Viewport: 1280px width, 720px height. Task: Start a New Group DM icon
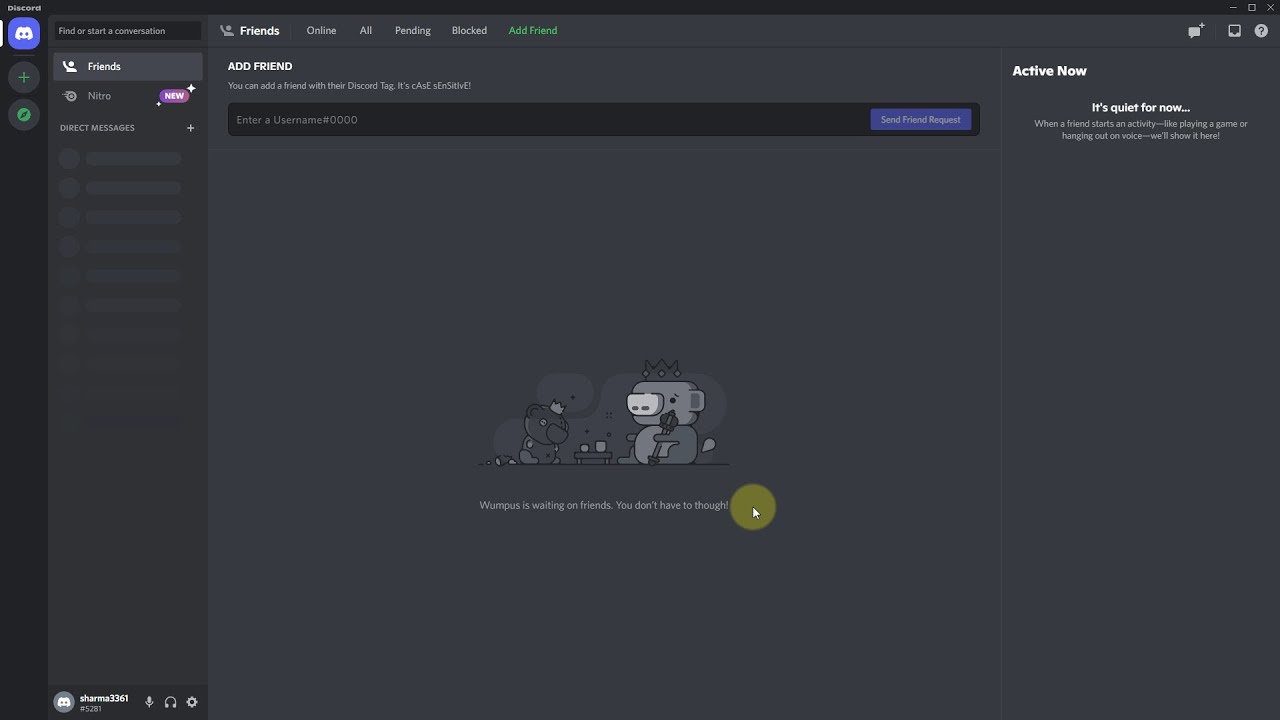1195,31
